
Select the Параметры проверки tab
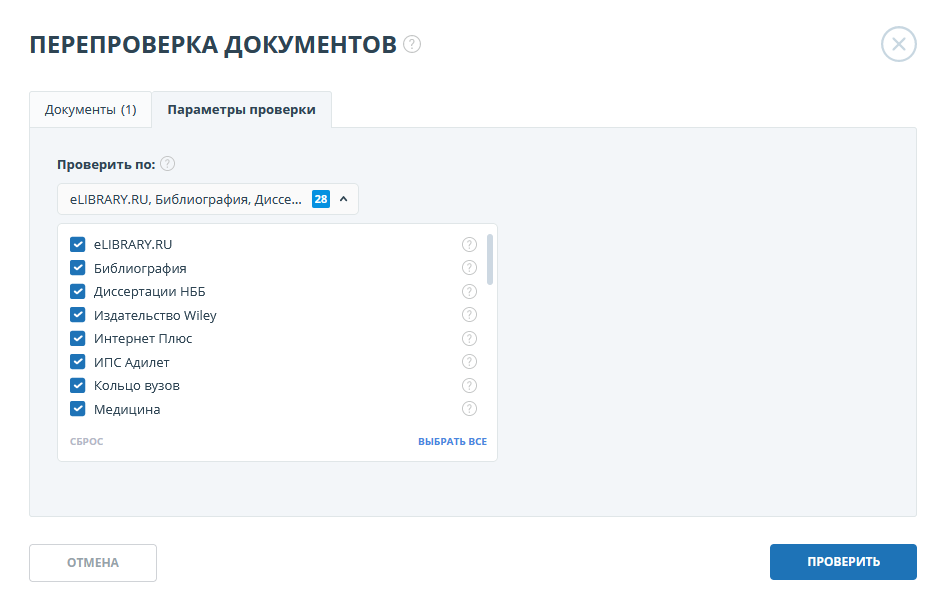(241, 110)
